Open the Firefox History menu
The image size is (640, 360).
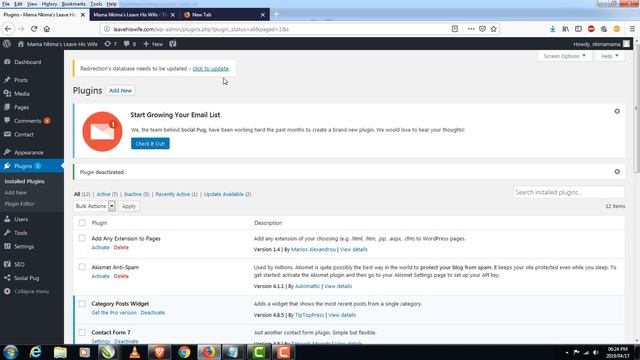(49, 4)
